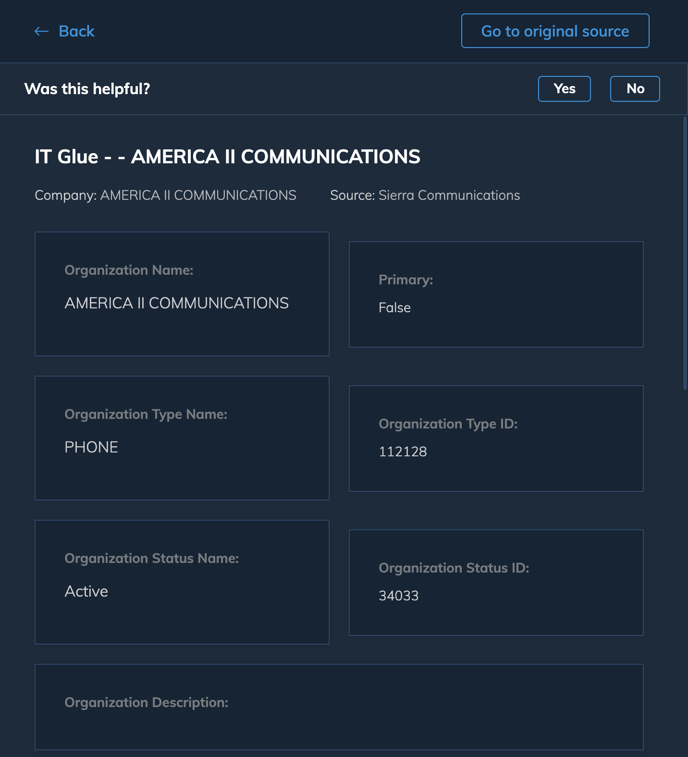The width and height of the screenshot is (688, 757).
Task: Click the vertical scrollbar on the right edge
Action: pyautogui.click(x=685, y=252)
